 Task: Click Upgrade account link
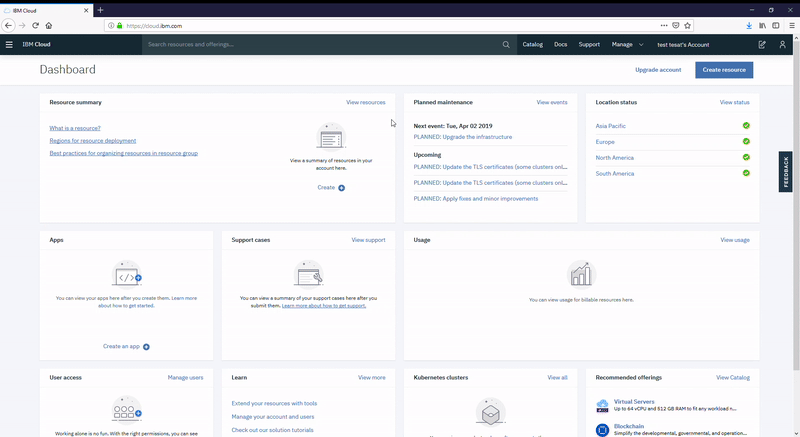658,70
